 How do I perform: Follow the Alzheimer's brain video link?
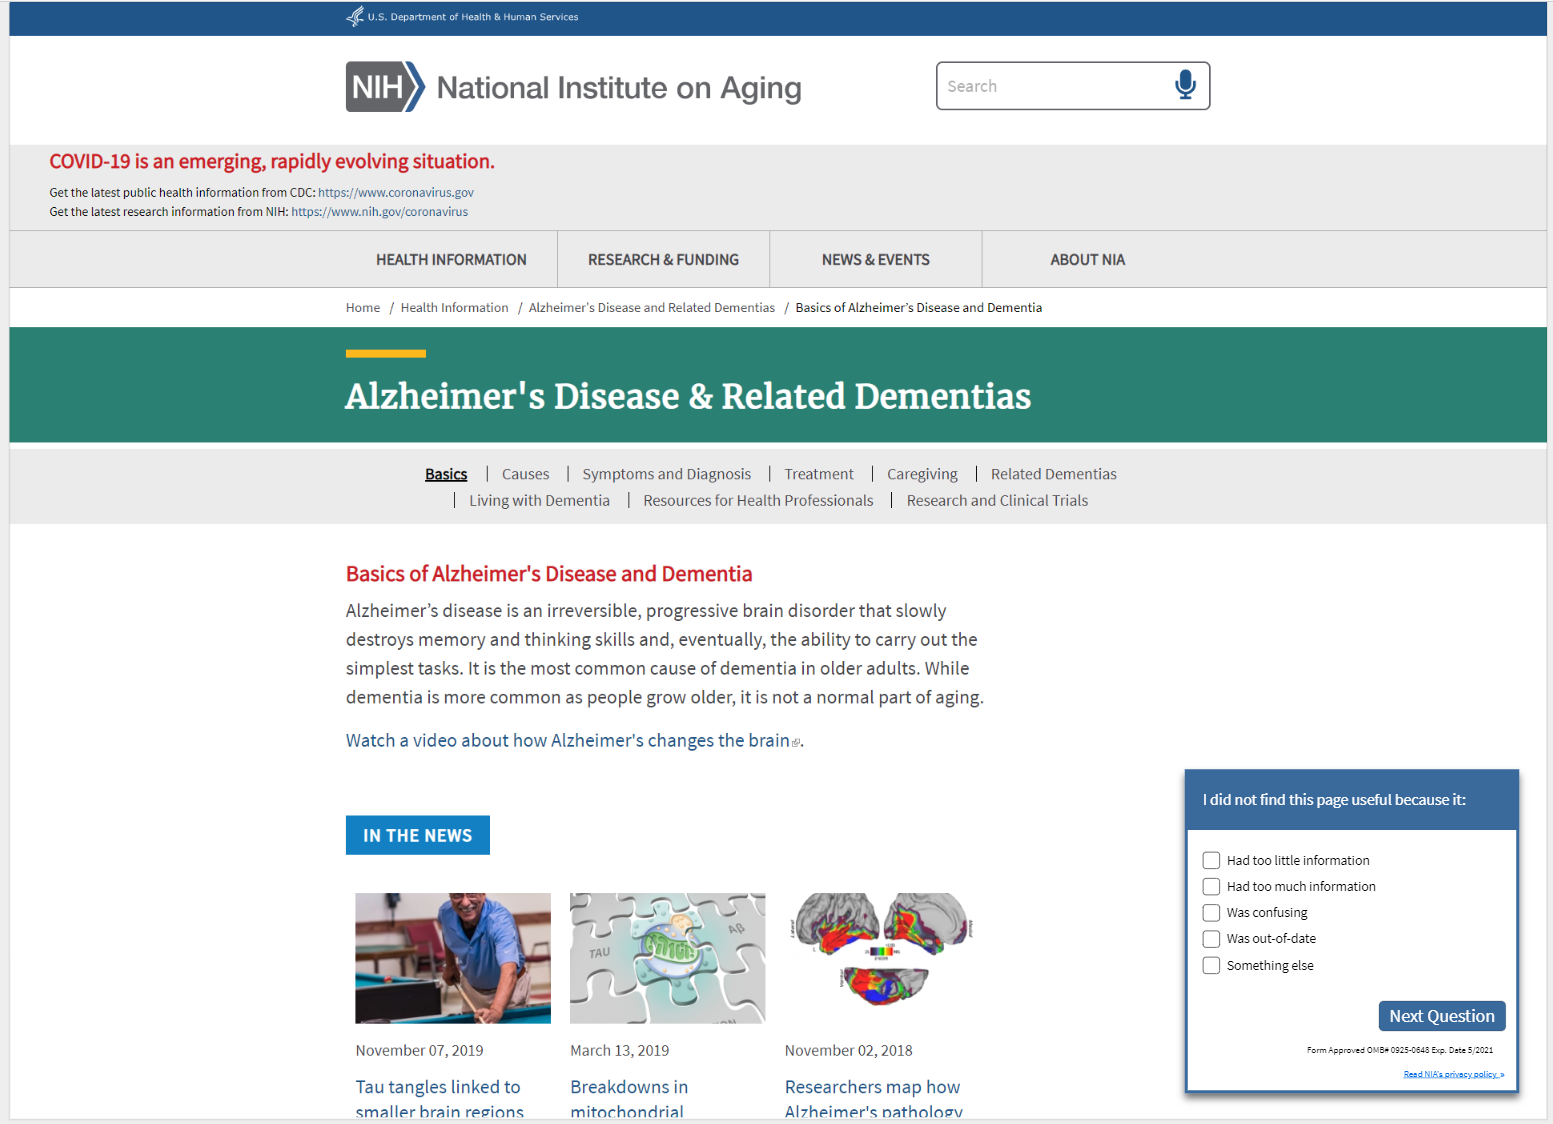tap(568, 740)
